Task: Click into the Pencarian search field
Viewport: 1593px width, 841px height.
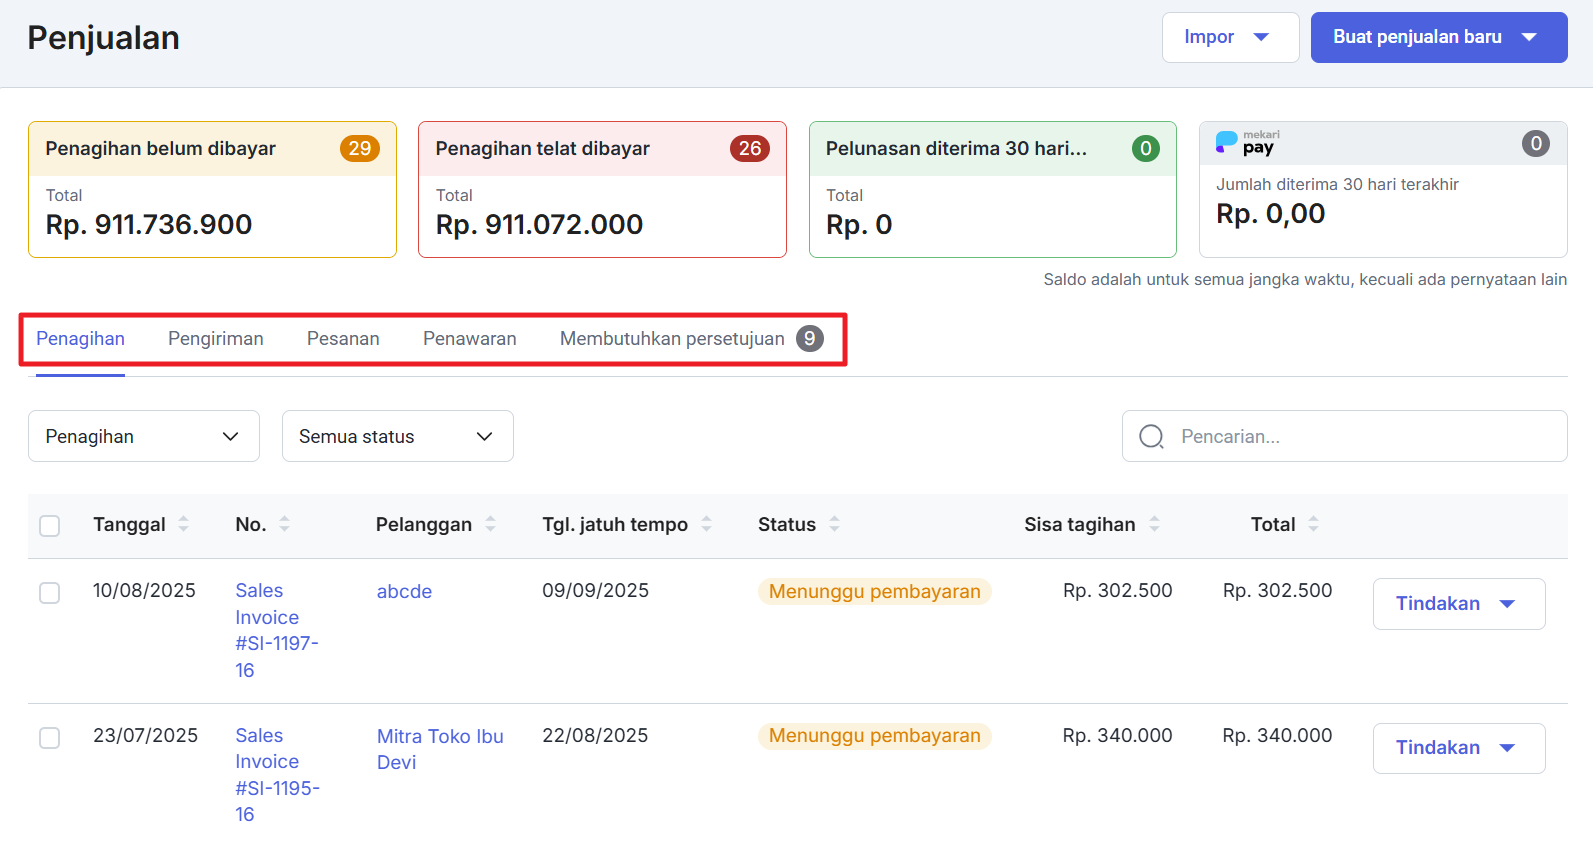Action: click(1360, 437)
